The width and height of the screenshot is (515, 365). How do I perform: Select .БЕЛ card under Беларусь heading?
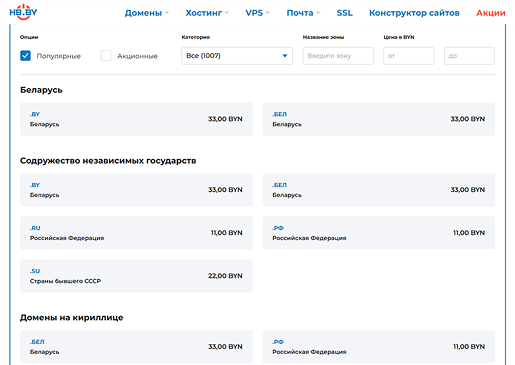click(379, 119)
